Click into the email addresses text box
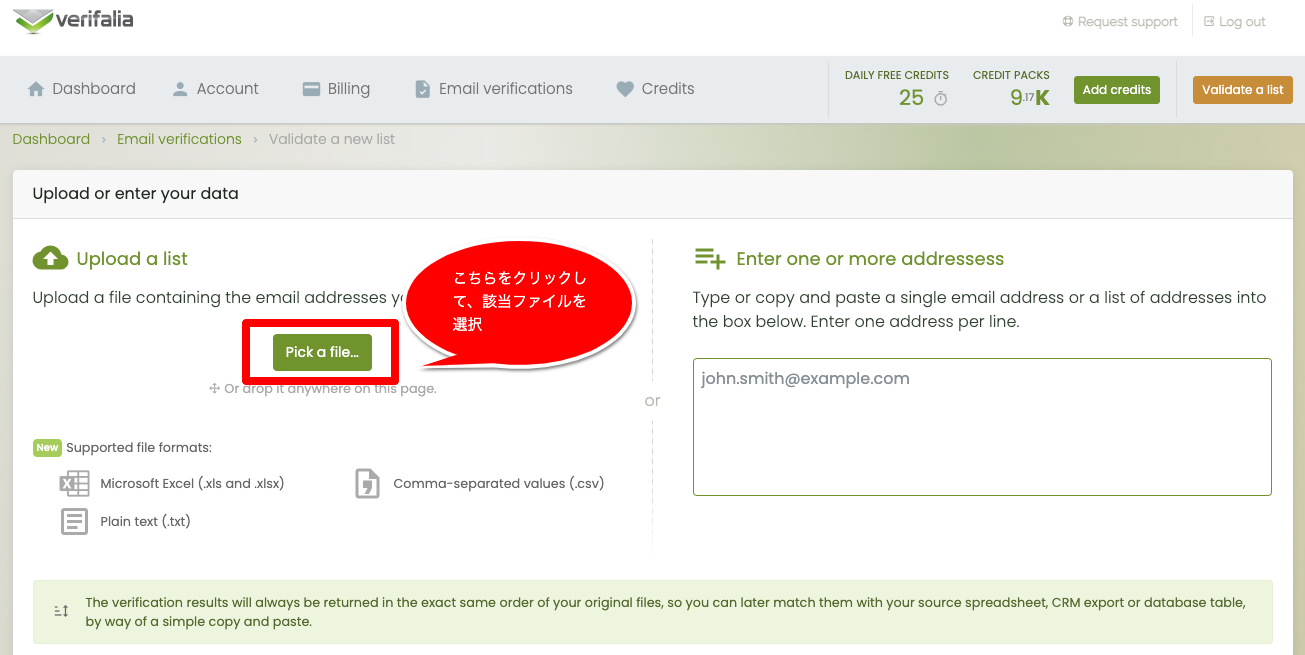The image size is (1305, 655). (x=982, y=427)
